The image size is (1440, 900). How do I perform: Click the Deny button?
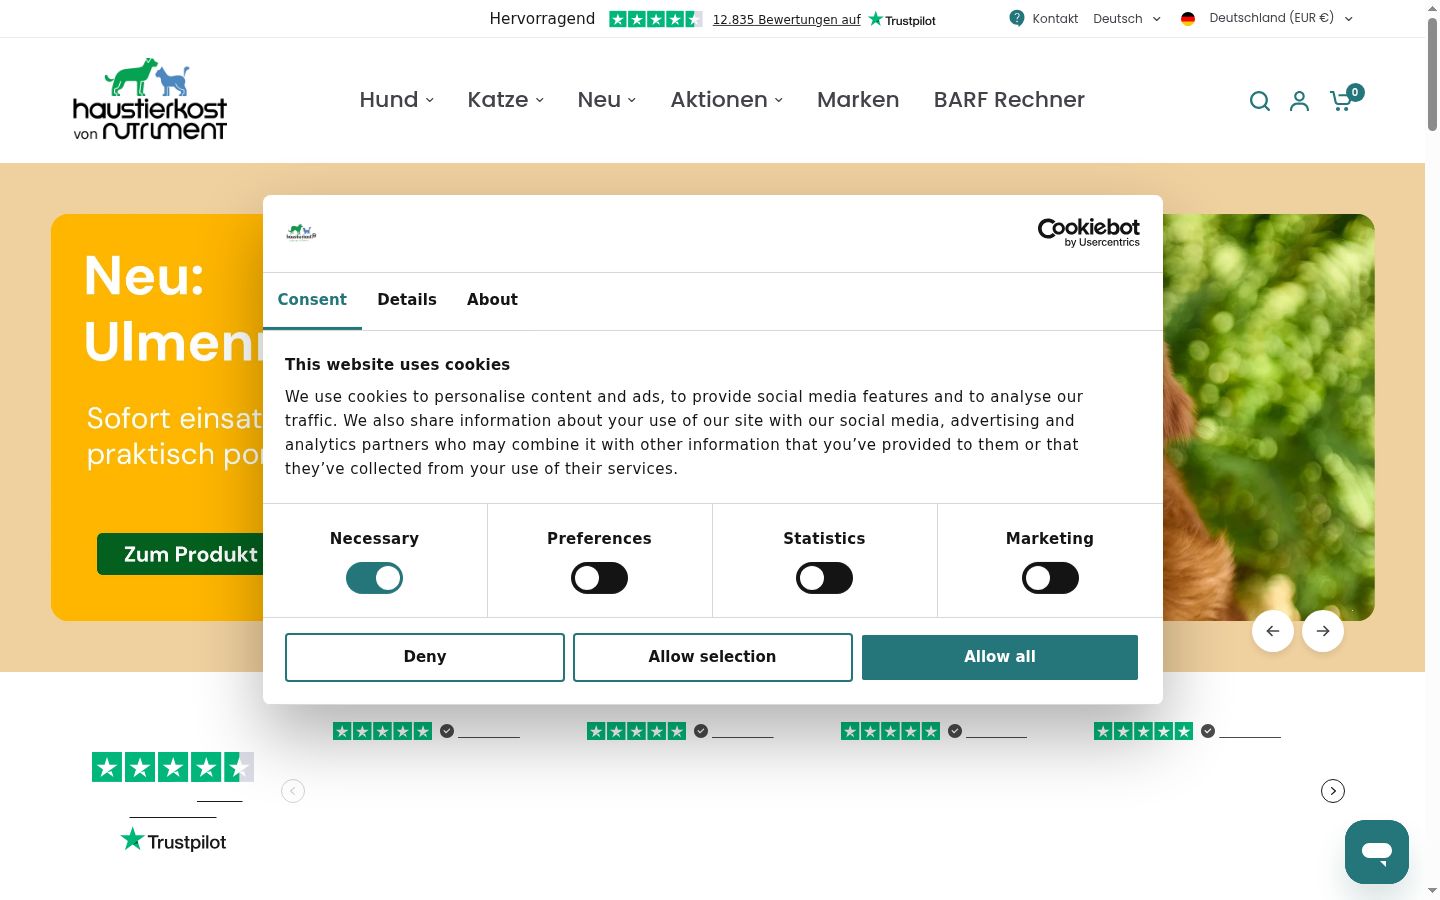click(425, 657)
